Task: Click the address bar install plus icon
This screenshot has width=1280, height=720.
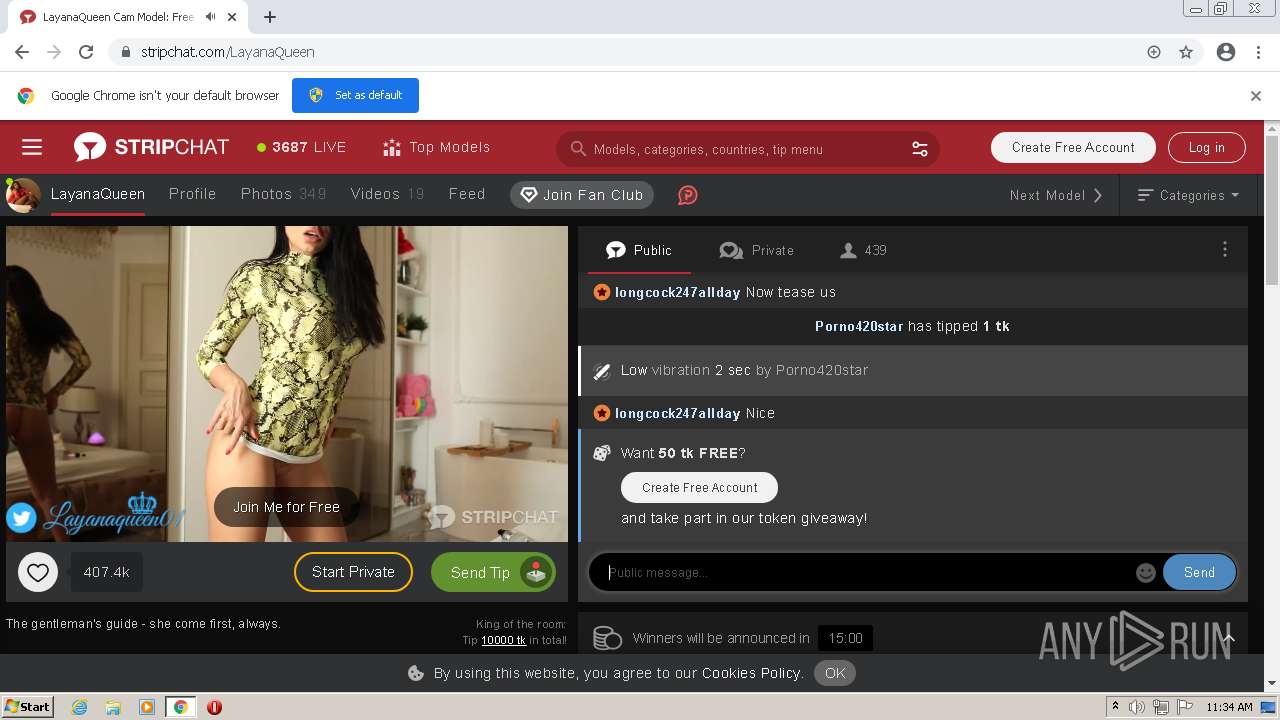Action: coord(1154,52)
